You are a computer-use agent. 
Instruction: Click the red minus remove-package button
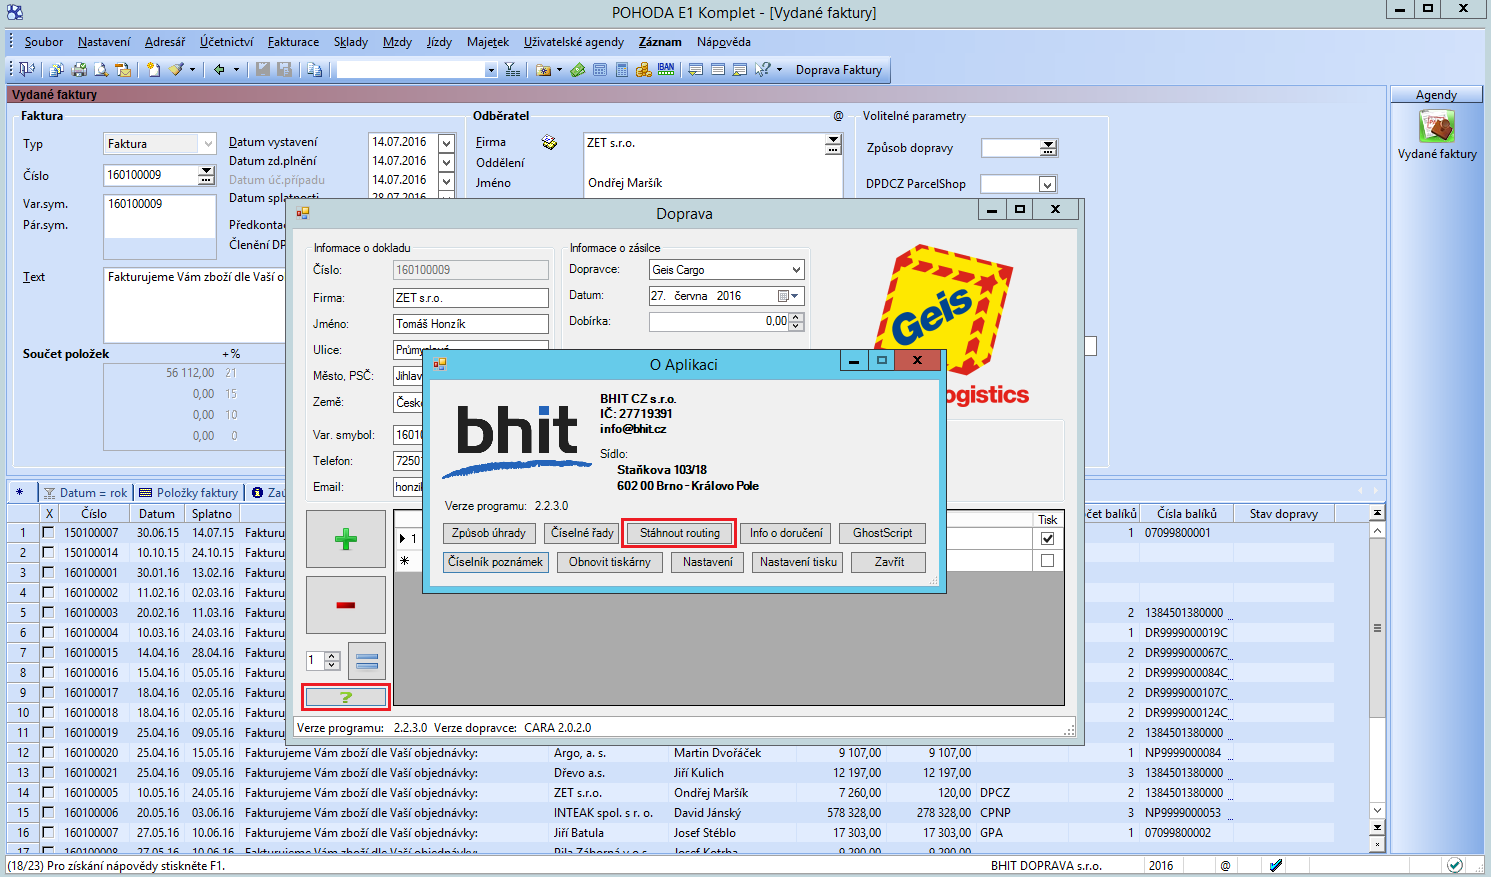[346, 605]
